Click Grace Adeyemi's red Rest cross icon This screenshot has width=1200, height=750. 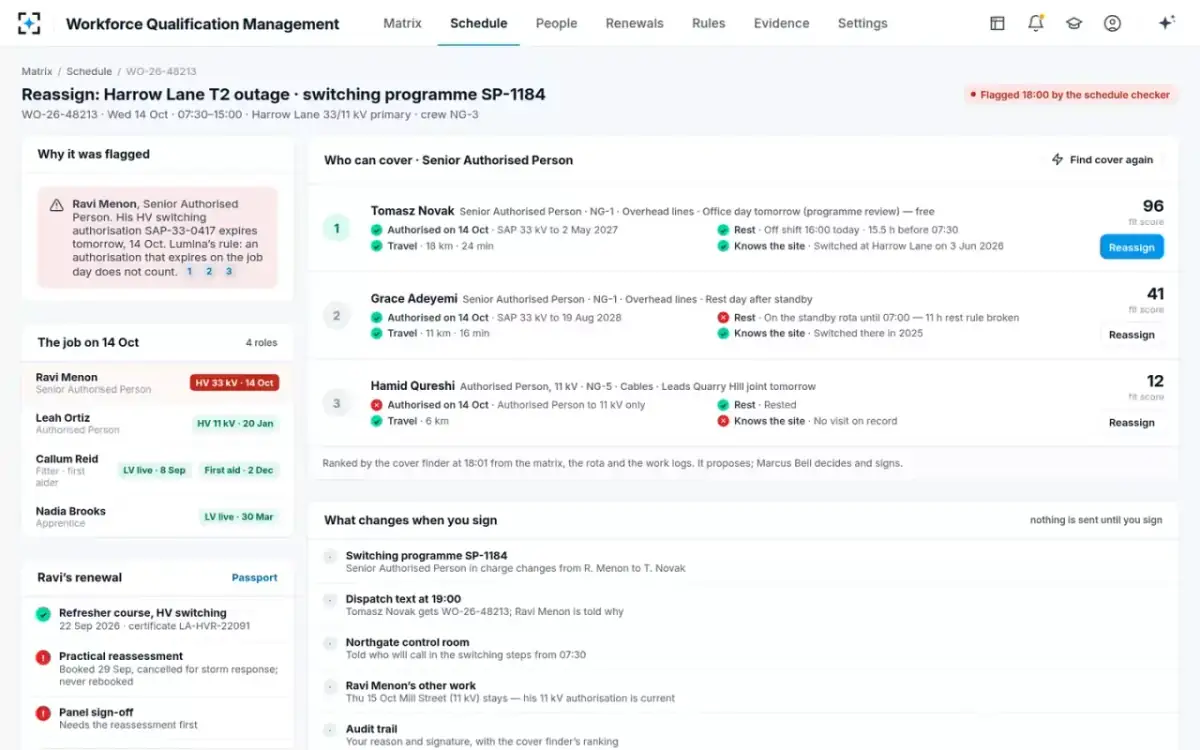pyautogui.click(x=723, y=318)
